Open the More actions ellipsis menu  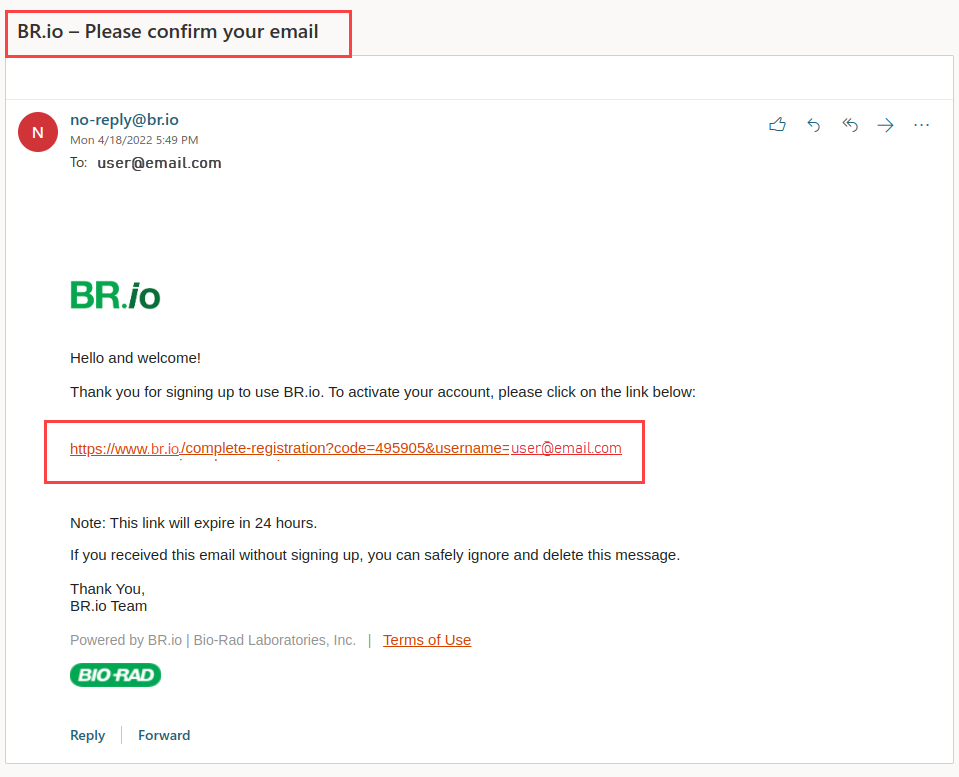tap(921, 125)
